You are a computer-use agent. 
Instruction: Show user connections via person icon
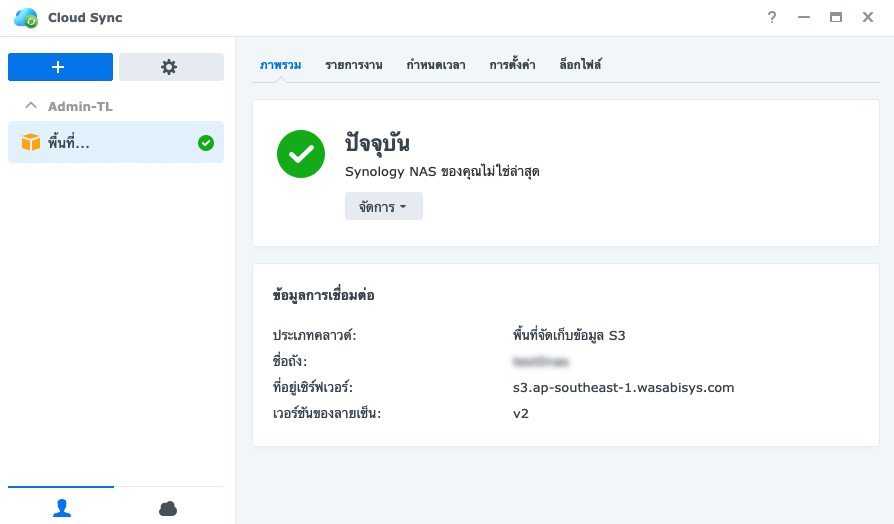coord(62,507)
